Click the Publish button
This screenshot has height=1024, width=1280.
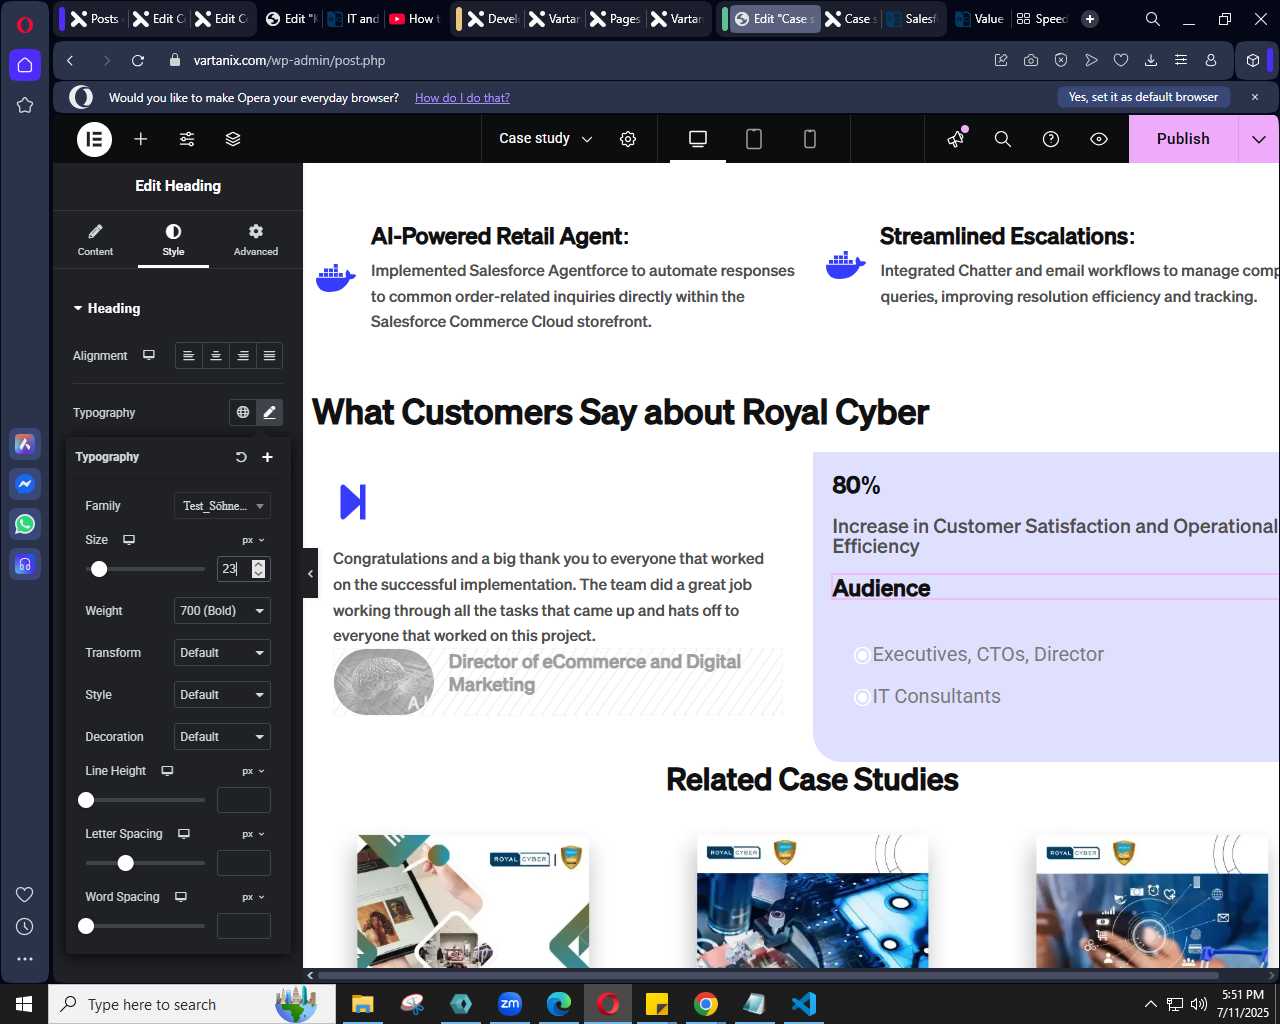[1183, 139]
